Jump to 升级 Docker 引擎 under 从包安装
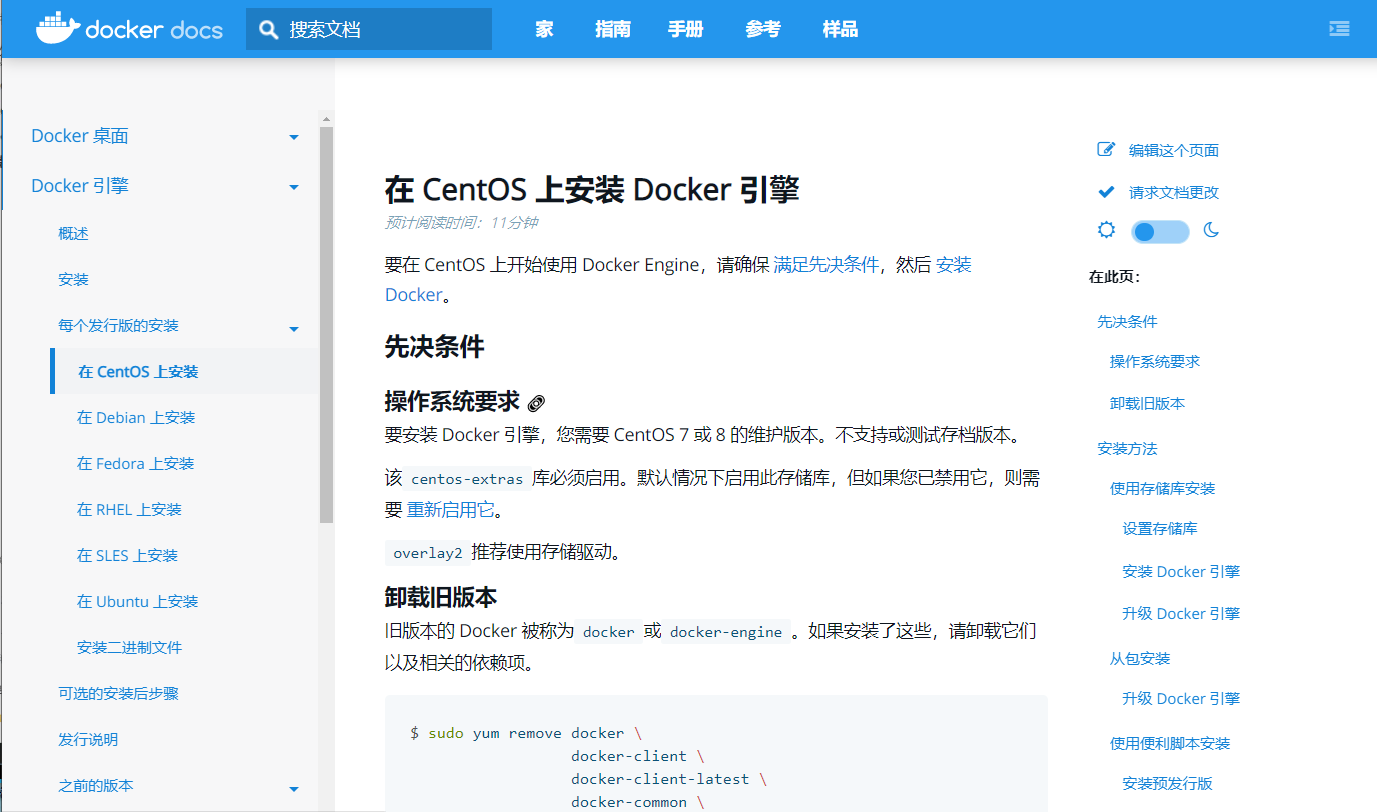Viewport: 1377px width, 812px height. [x=1181, y=698]
